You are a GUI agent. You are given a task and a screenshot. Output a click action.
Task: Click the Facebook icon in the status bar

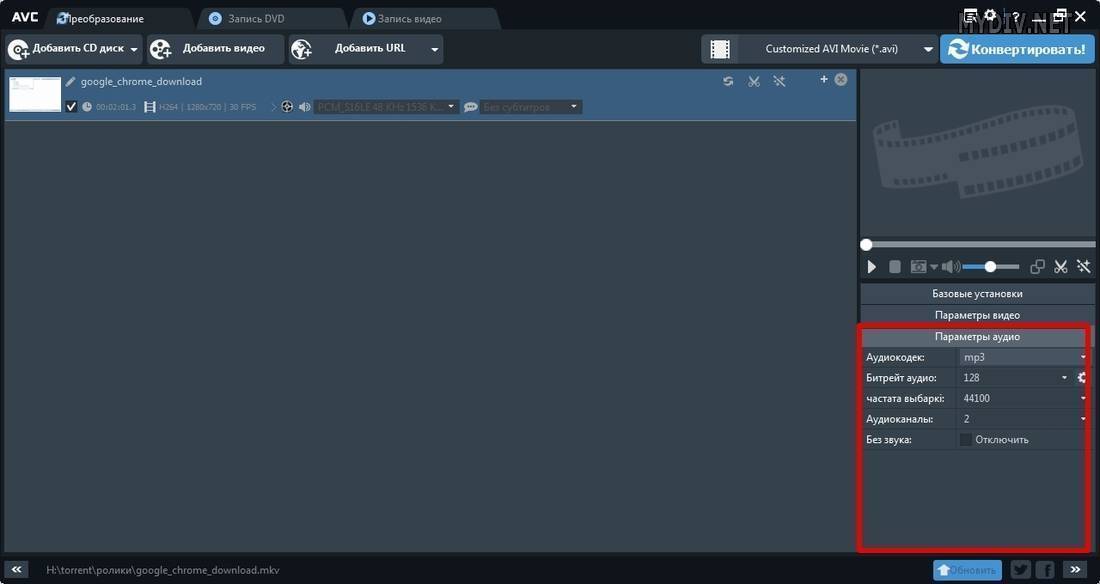(x=1045, y=570)
